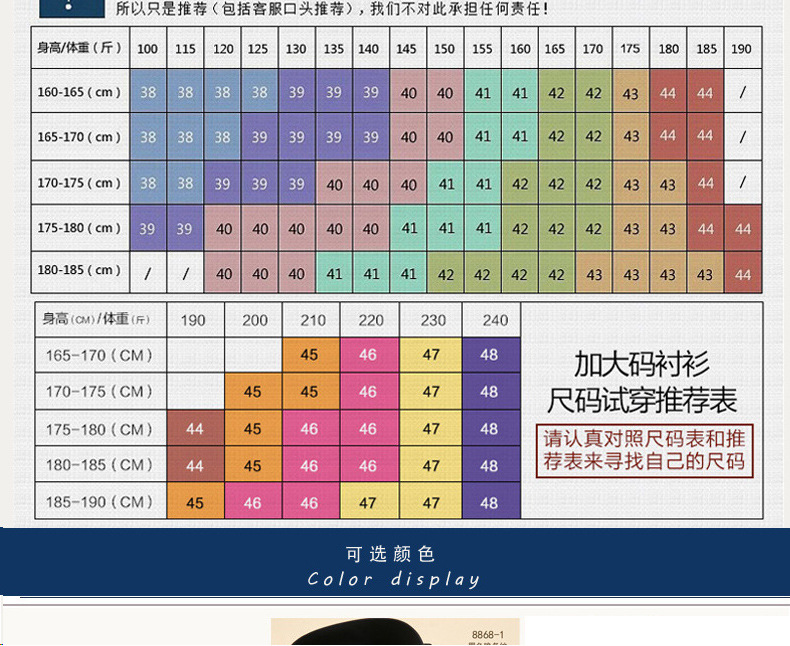
Task: Select the lowercase '165-170 (cm)' row label in upper table
Action: click(x=80, y=137)
